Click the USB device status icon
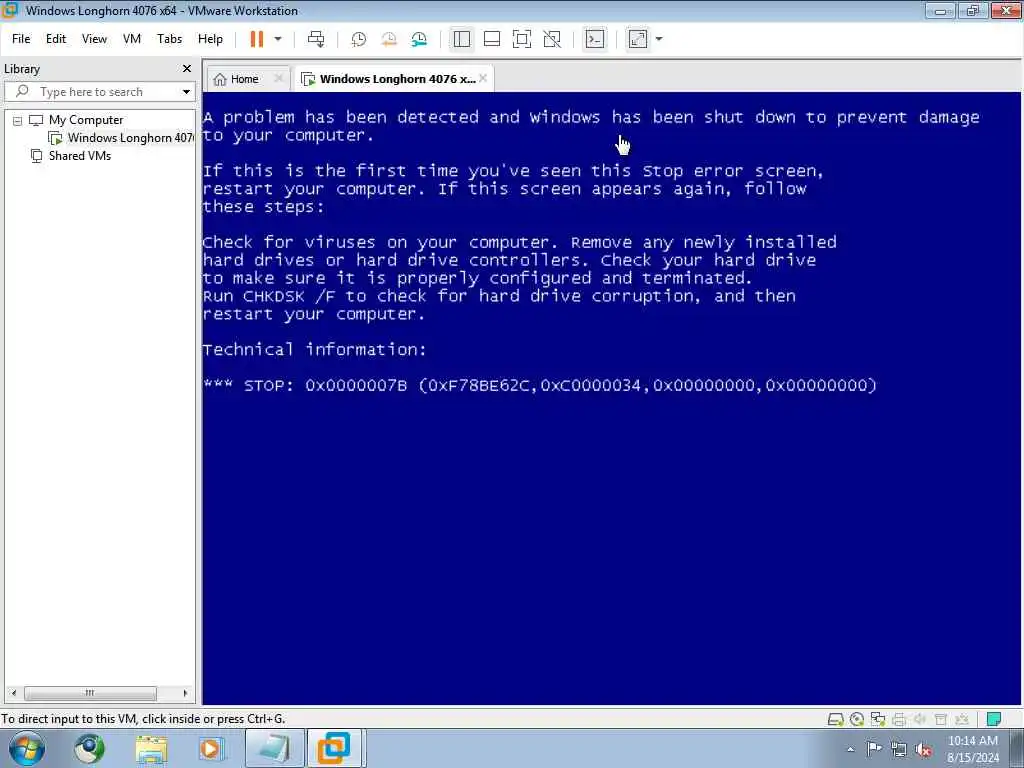The width and height of the screenshot is (1024, 768). (940, 720)
